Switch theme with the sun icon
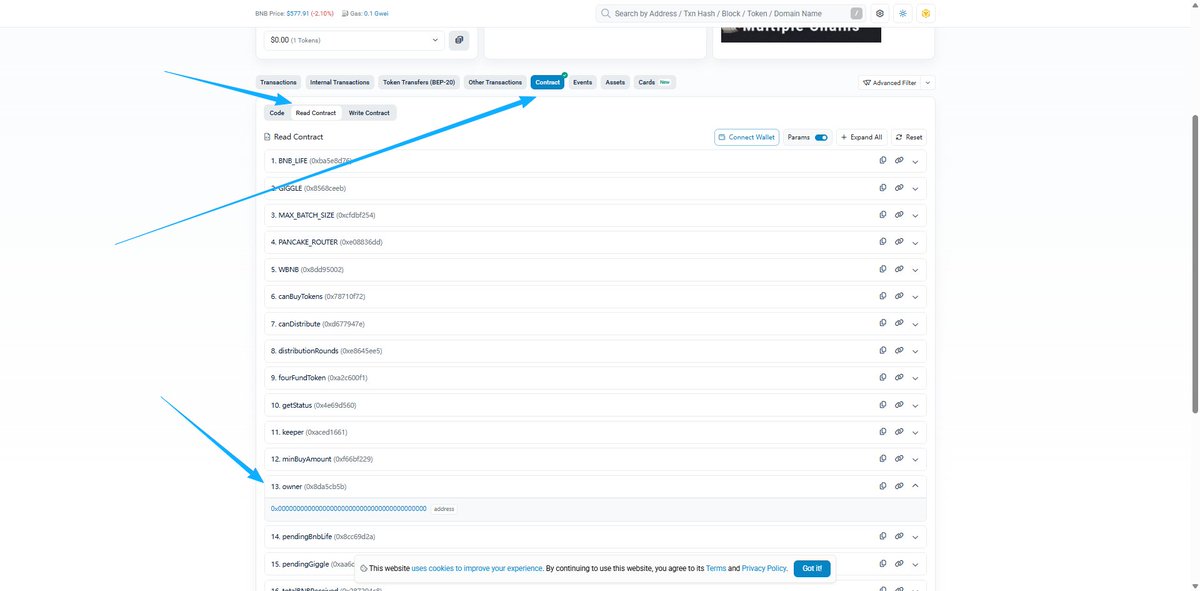Viewport: 1200px width, 591px height. click(x=903, y=14)
